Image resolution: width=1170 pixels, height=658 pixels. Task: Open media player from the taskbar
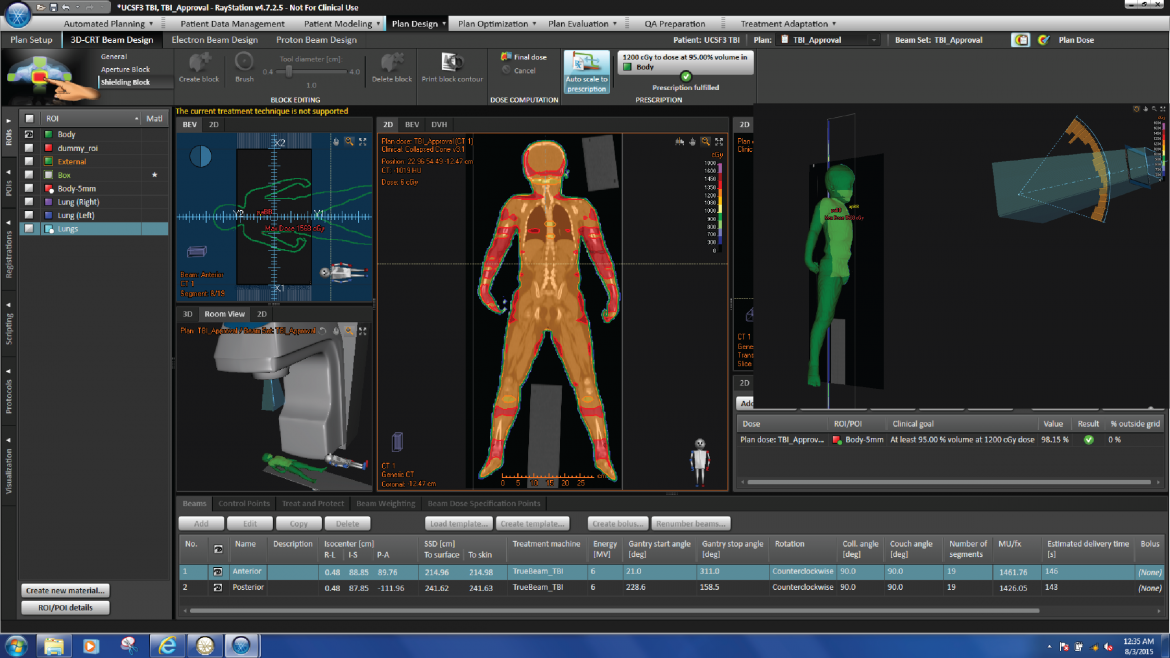(x=91, y=645)
